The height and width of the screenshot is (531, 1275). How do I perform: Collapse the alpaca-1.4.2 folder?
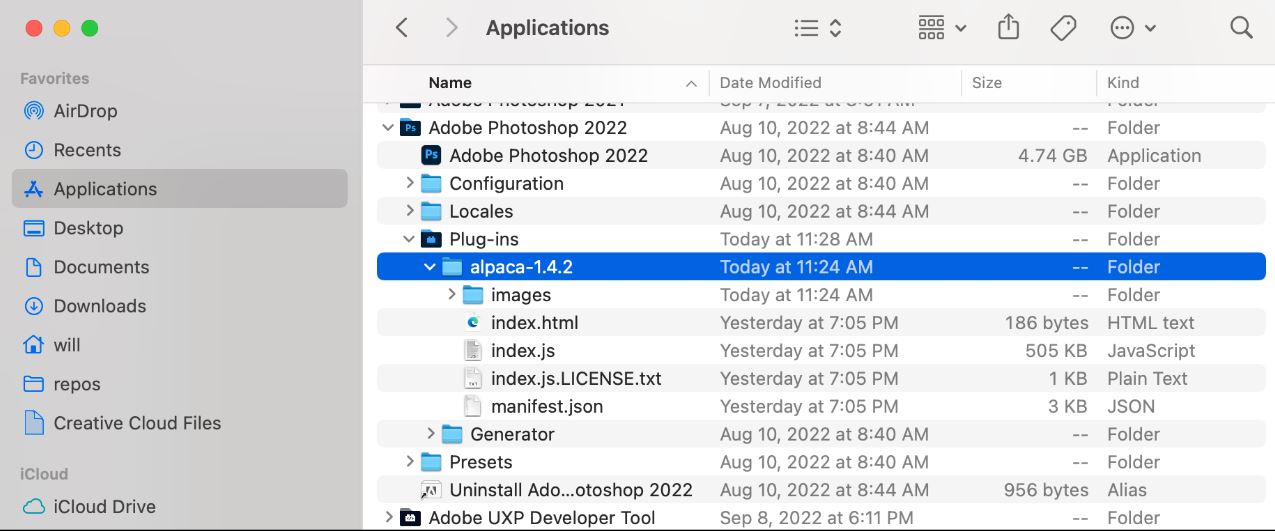(x=430, y=267)
